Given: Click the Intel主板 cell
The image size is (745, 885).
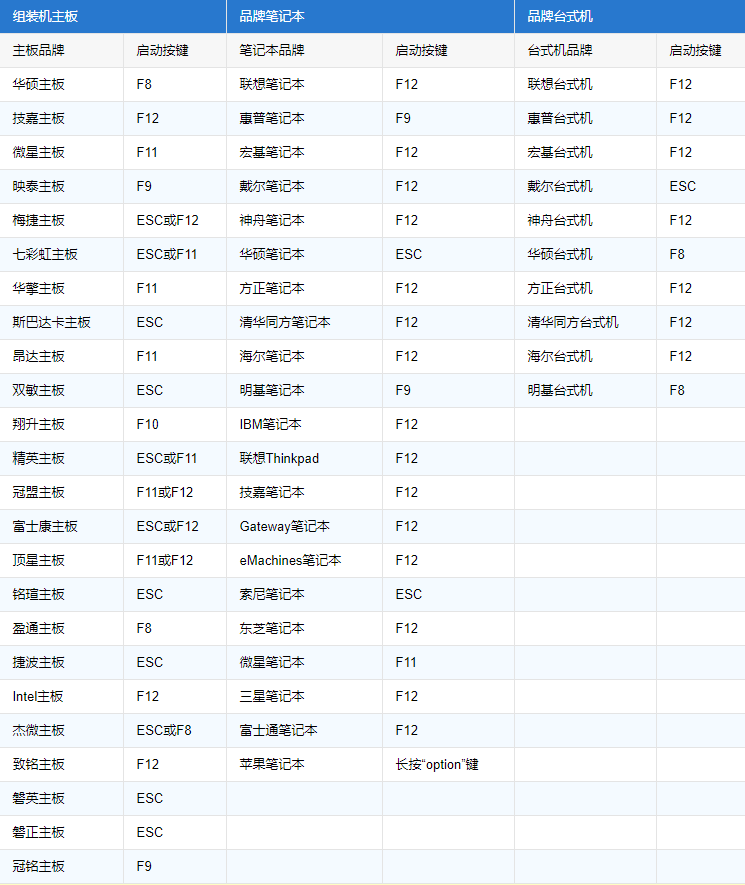Looking at the screenshot, I should click(39, 696).
